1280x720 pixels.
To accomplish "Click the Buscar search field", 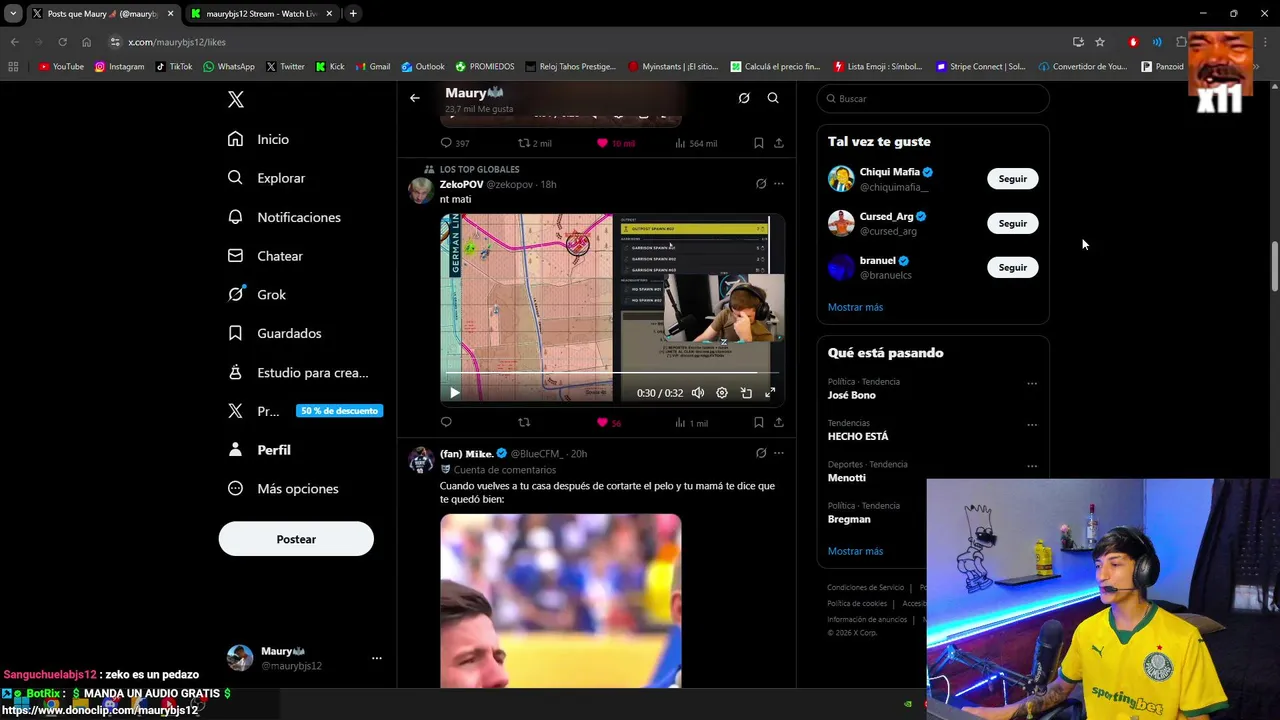I will (933, 99).
